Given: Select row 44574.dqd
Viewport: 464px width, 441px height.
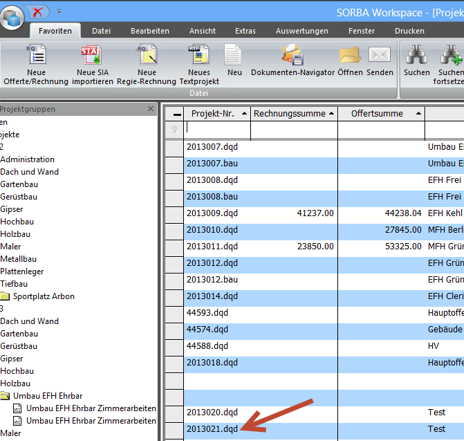Looking at the screenshot, I should tap(207, 329).
